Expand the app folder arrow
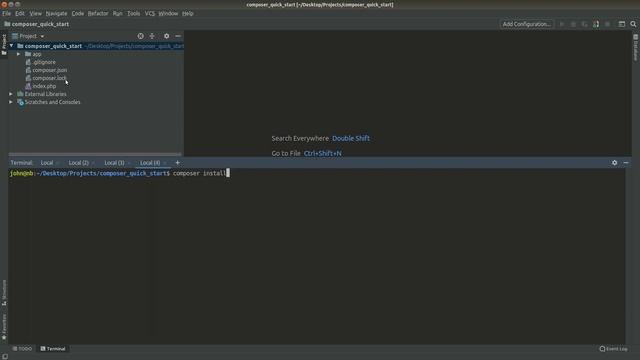 click(x=18, y=54)
